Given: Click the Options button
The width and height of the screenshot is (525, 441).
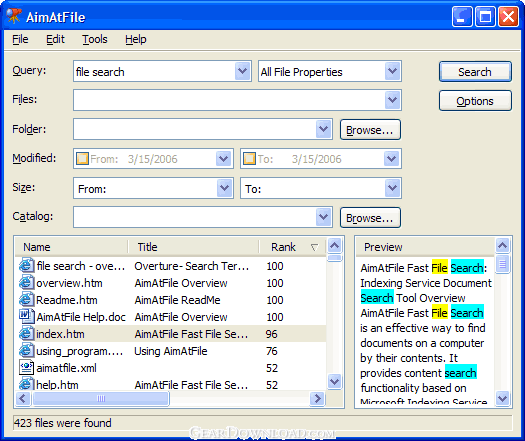Looking at the screenshot, I should [x=475, y=100].
